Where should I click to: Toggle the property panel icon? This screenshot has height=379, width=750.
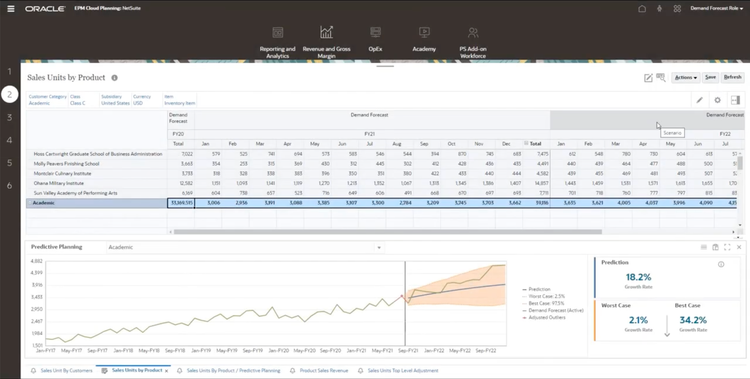[x=735, y=100]
